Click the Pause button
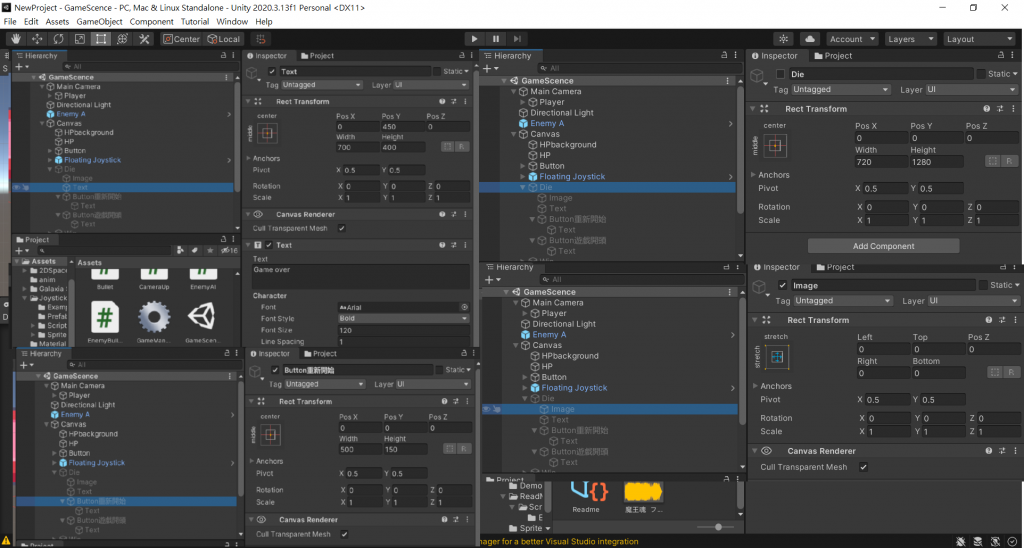The height and width of the screenshot is (548, 1024). point(496,39)
